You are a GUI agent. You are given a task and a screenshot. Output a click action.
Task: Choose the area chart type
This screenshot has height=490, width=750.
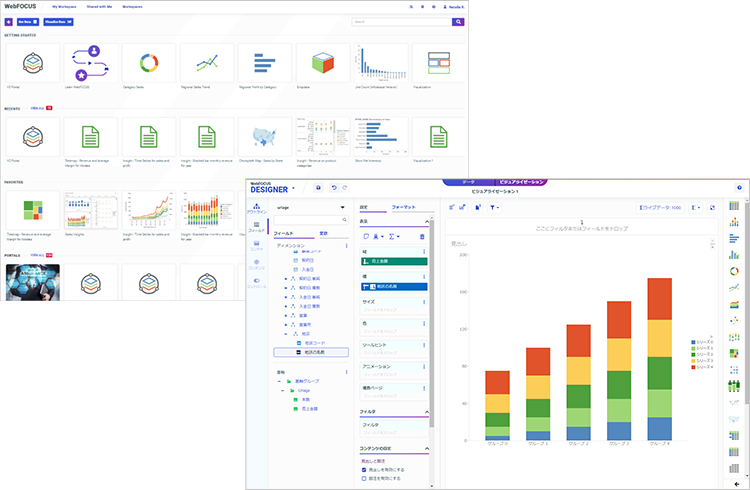[734, 304]
